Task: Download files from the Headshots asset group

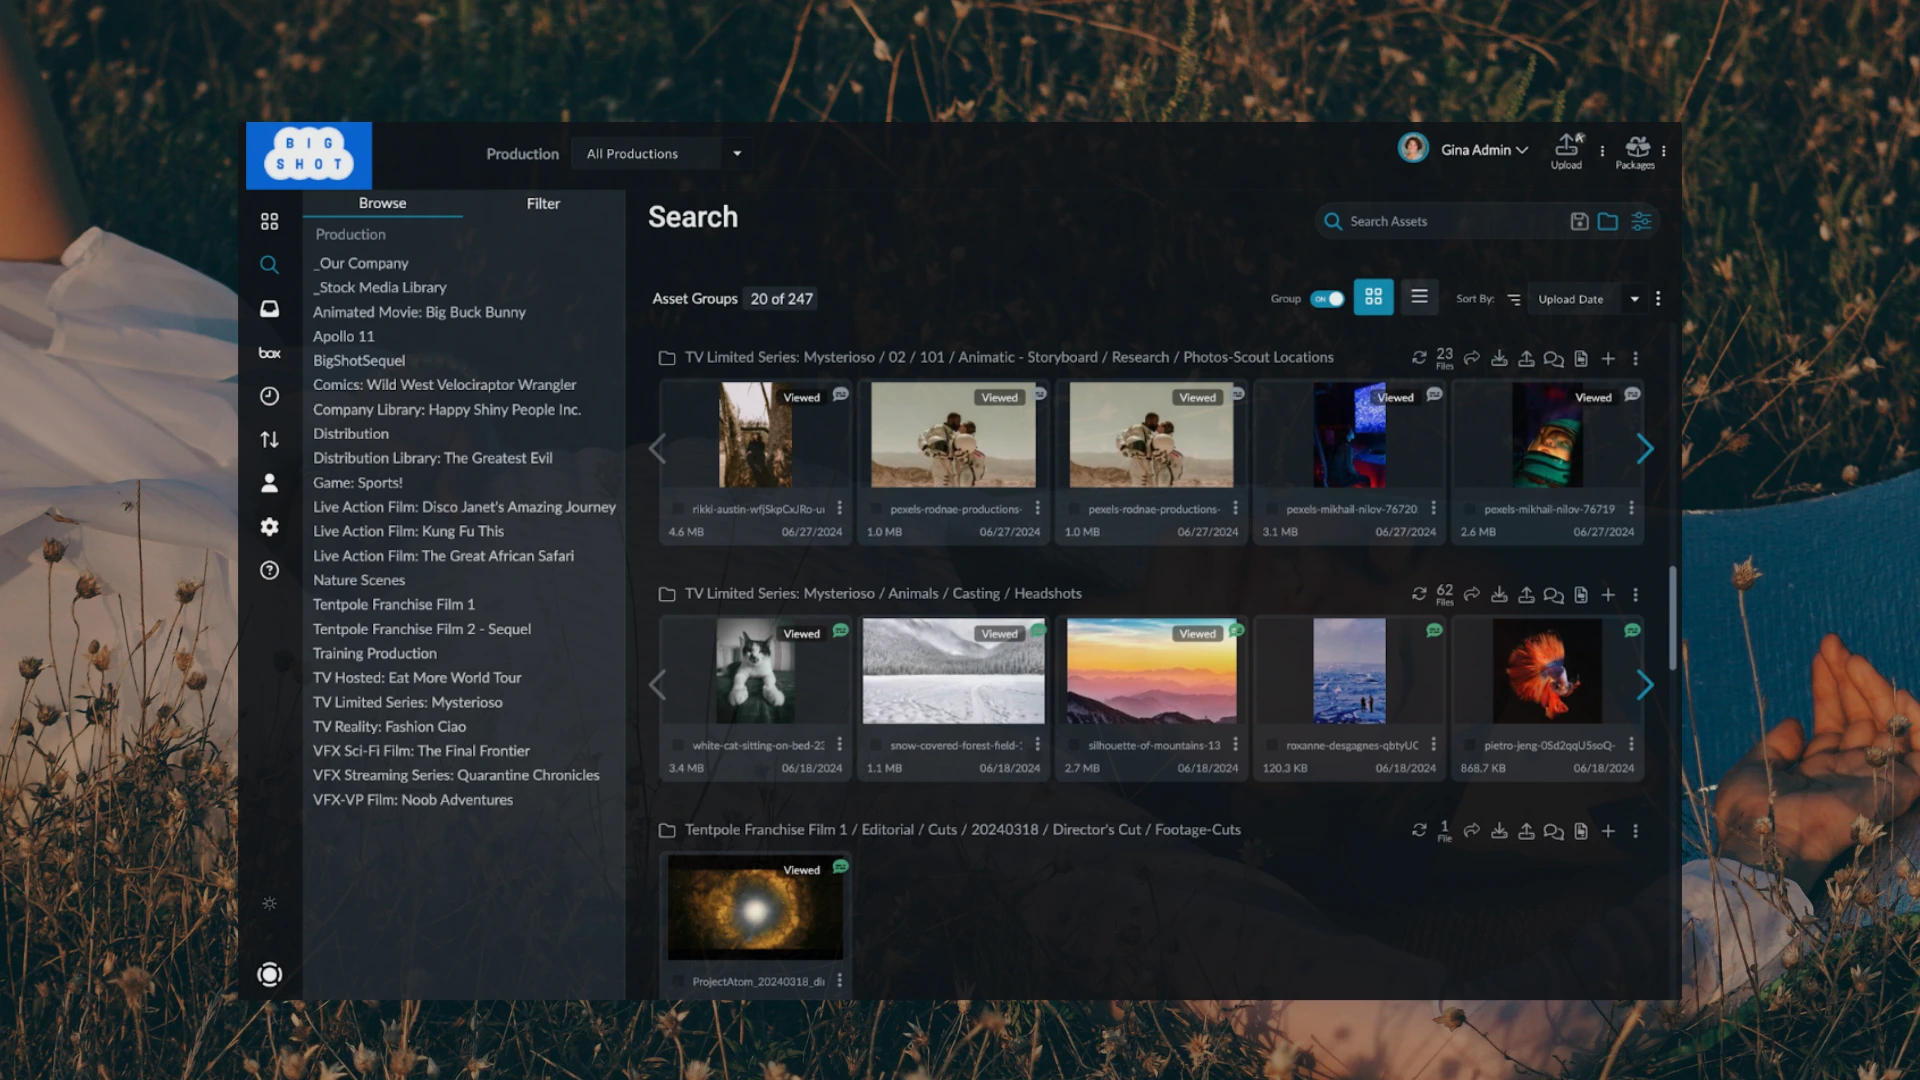Action: (x=1499, y=594)
